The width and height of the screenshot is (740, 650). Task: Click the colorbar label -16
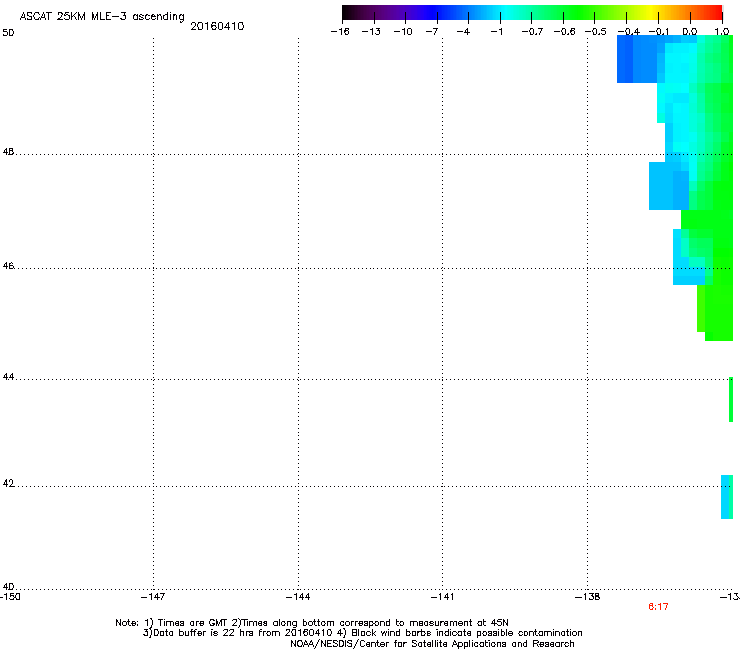point(340,32)
